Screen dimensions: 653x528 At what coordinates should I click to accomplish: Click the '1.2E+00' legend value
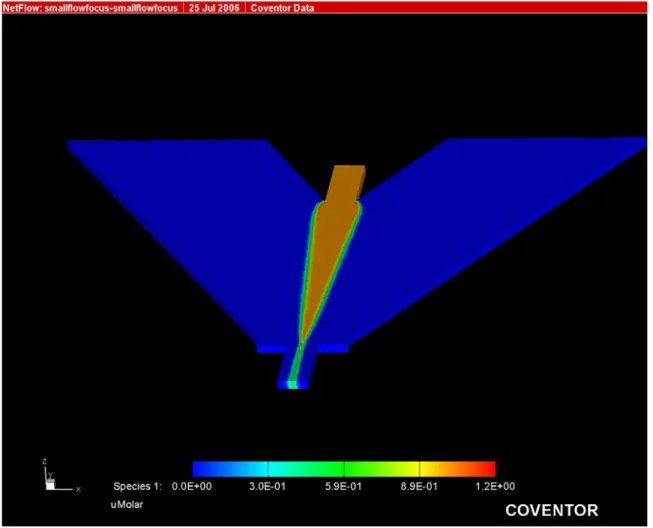(495, 486)
